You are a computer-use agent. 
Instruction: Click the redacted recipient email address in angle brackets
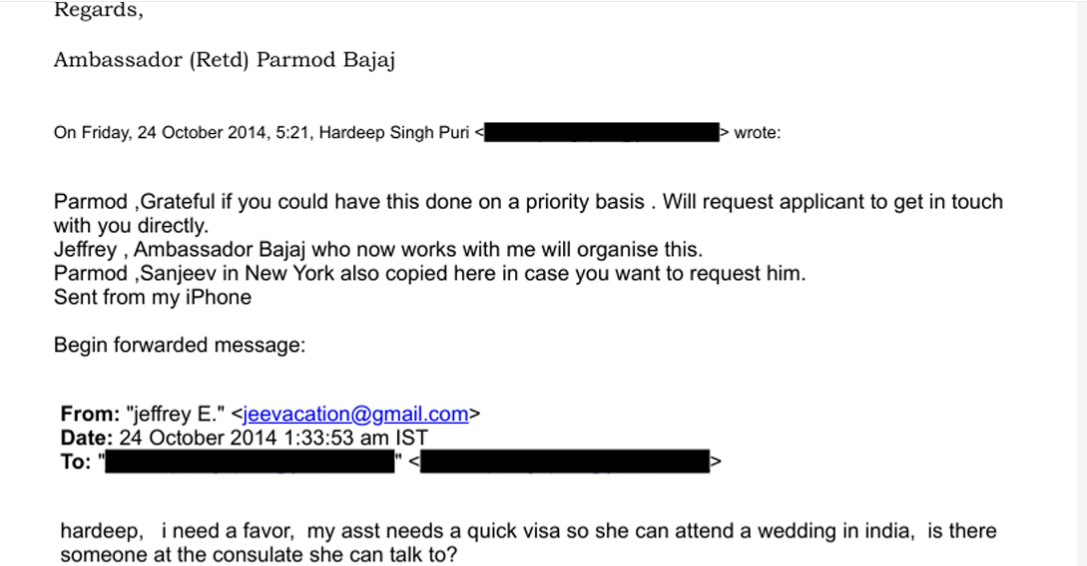pyautogui.click(x=564, y=461)
